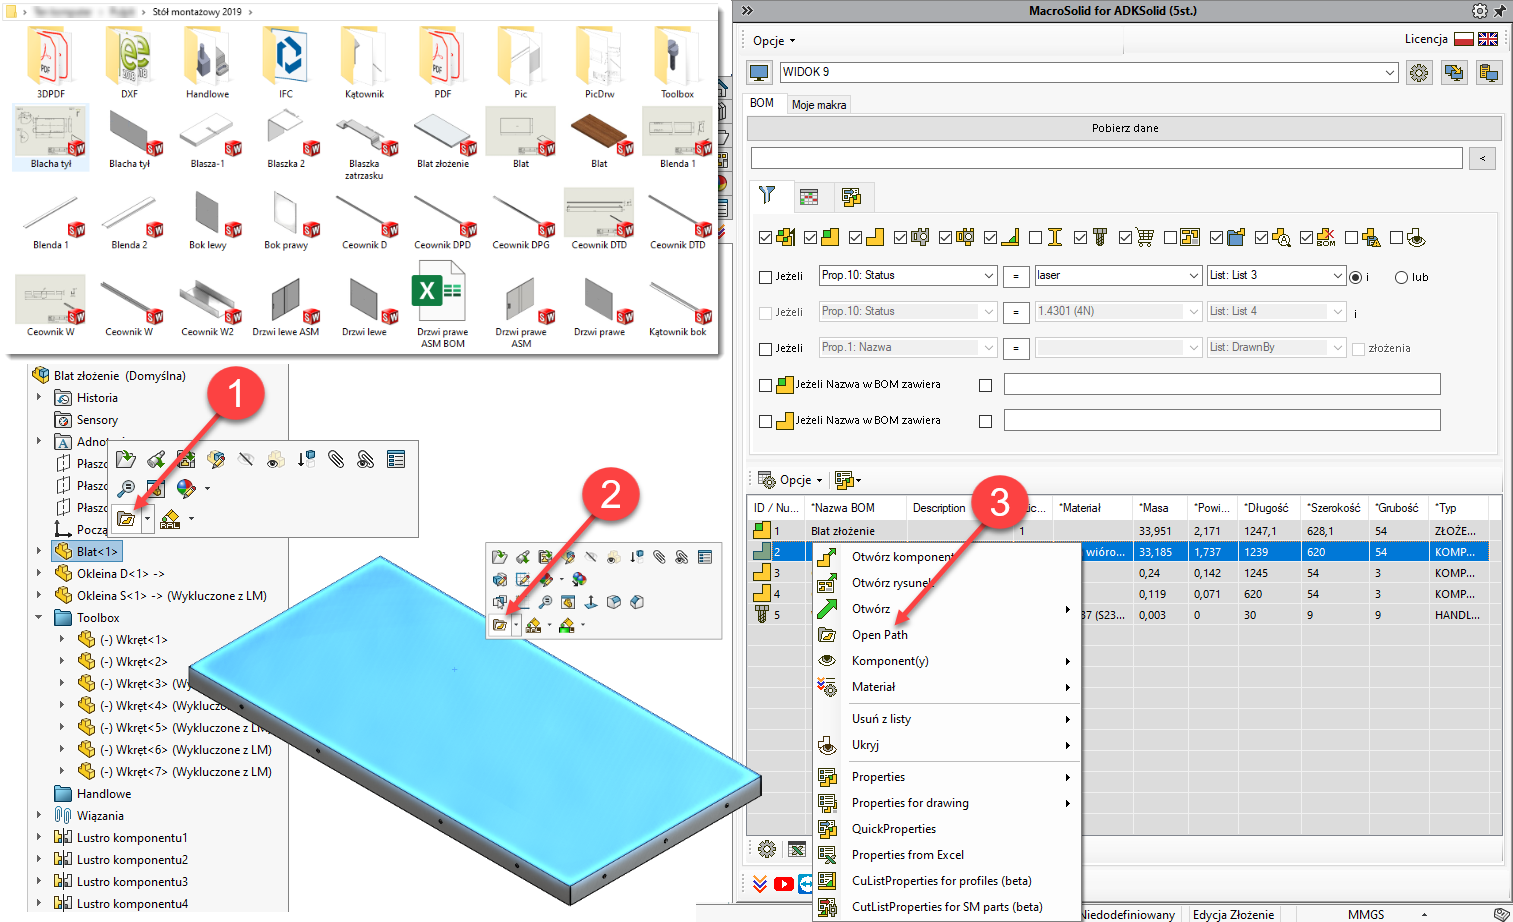Click the search input field under Pobierz dane
Viewport: 1513px width, 922px height.
tap(1106, 158)
